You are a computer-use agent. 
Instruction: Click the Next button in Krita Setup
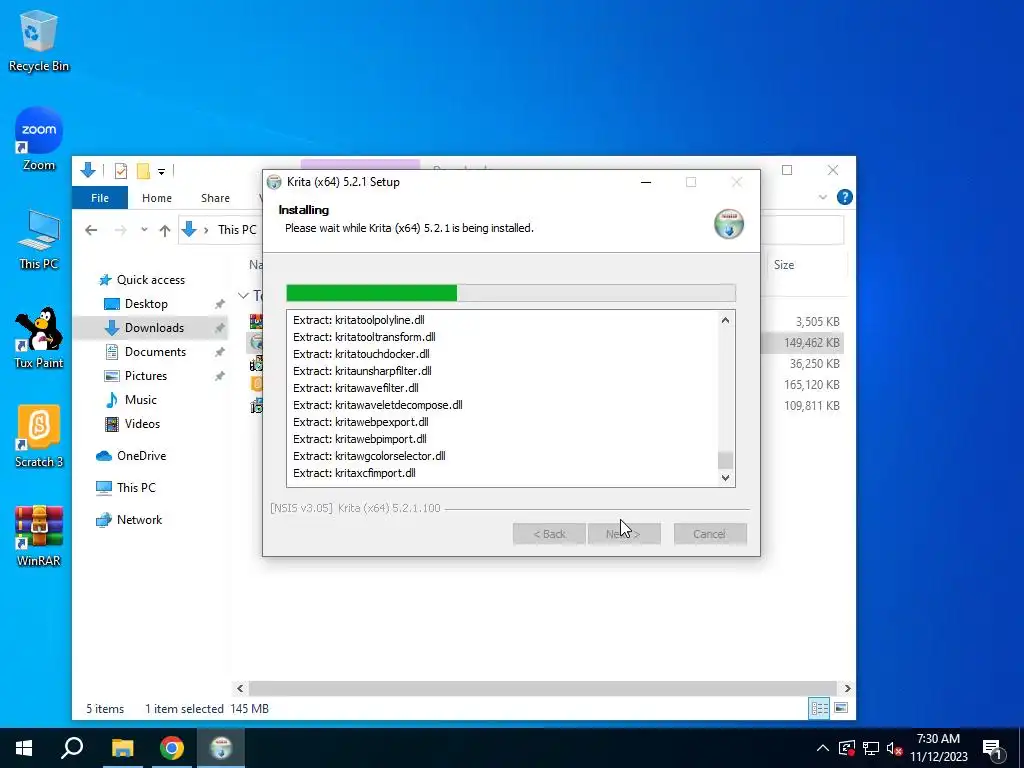[624, 534]
